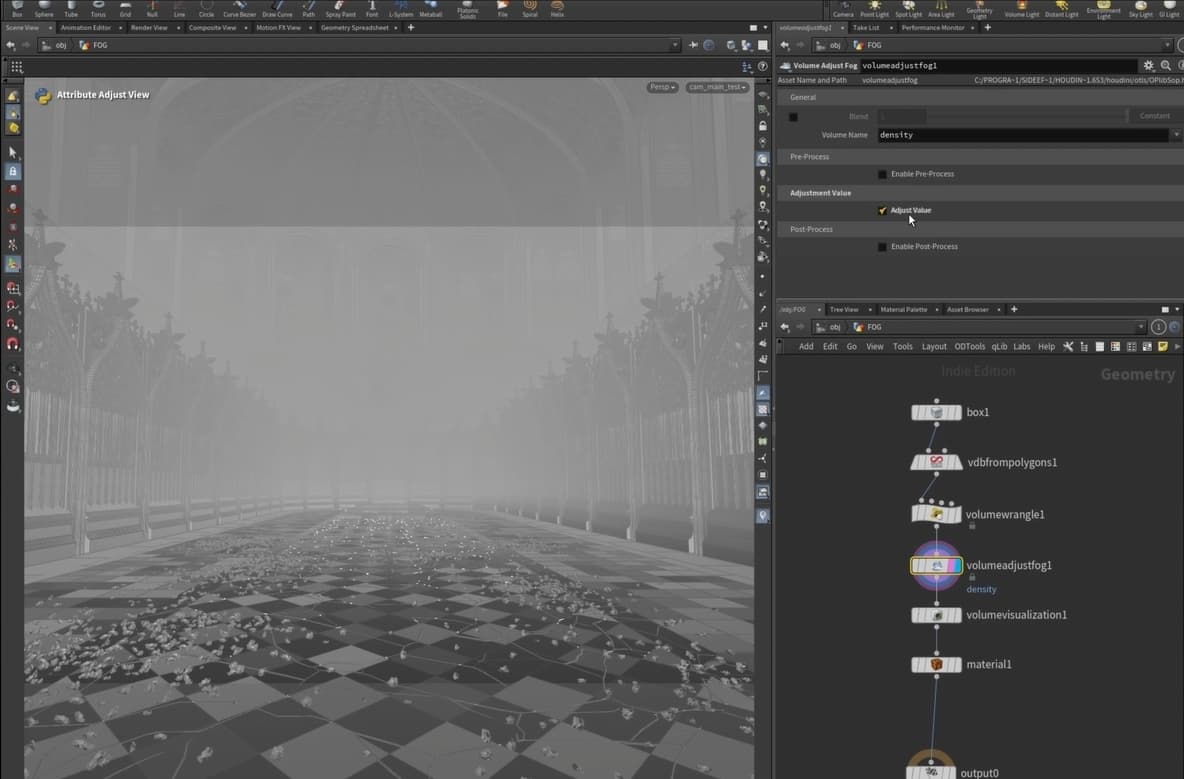
Task: Click the Point Light shelf tool
Action: [x=875, y=8]
